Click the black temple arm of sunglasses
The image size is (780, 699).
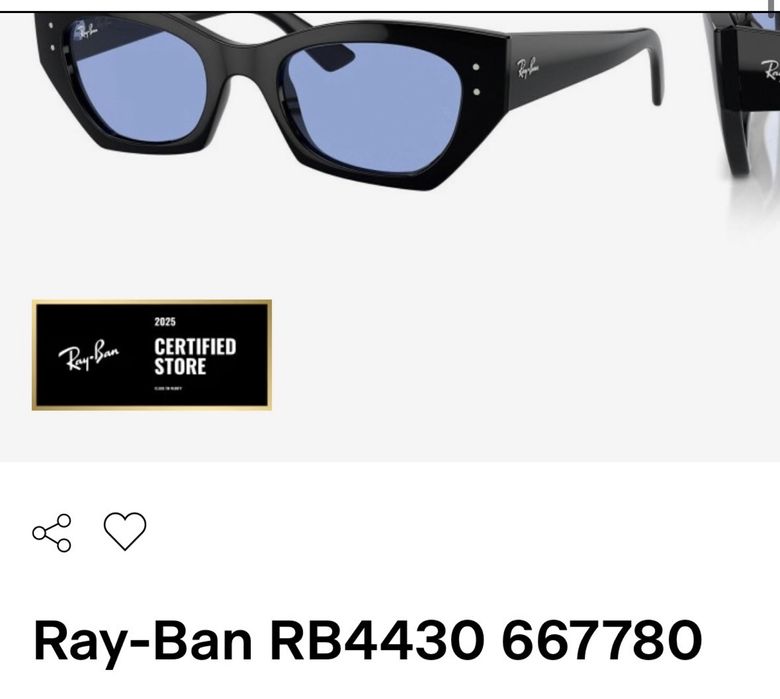tap(587, 67)
